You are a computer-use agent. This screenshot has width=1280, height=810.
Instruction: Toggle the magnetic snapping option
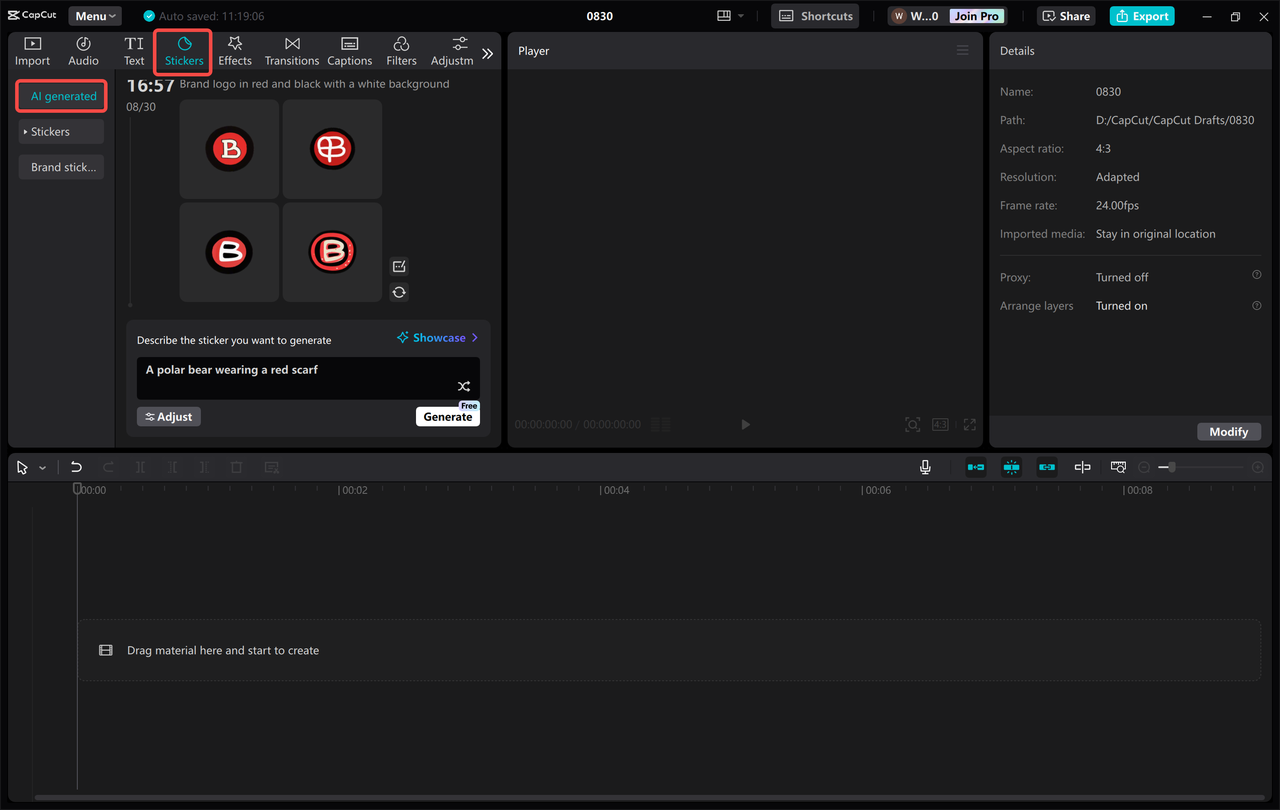(1011, 466)
